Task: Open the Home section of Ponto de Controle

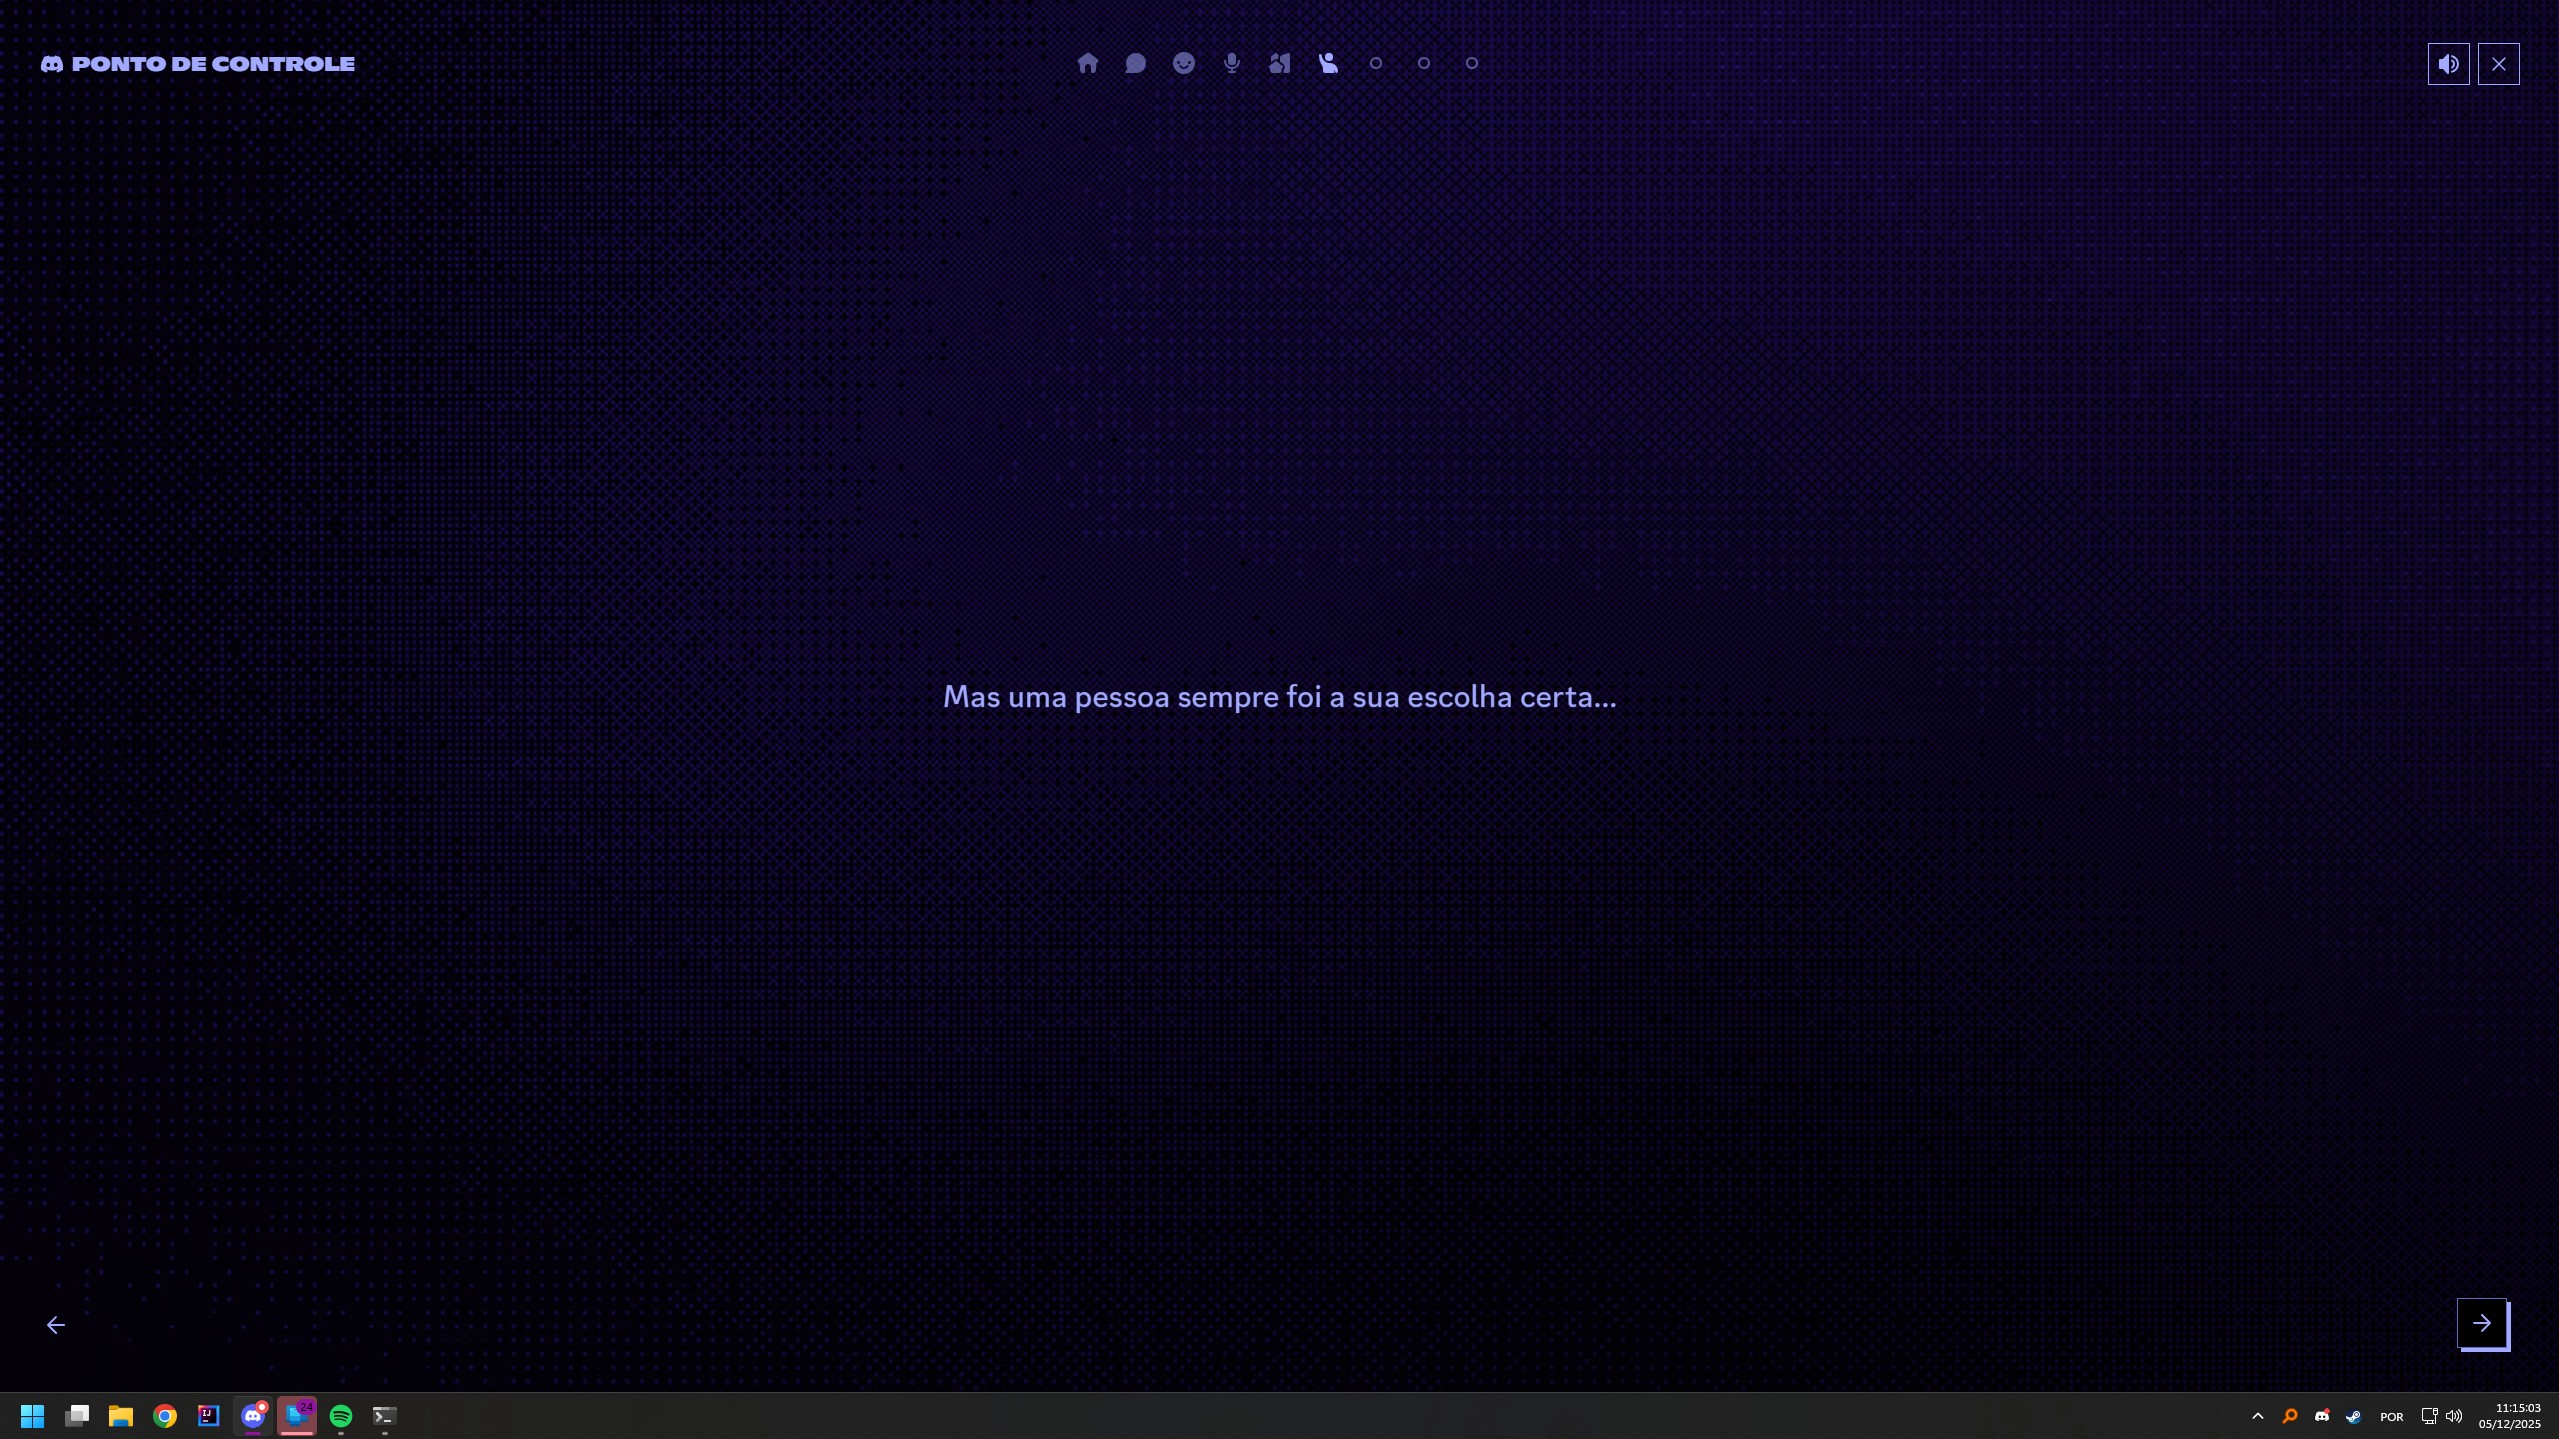Action: click(1087, 62)
